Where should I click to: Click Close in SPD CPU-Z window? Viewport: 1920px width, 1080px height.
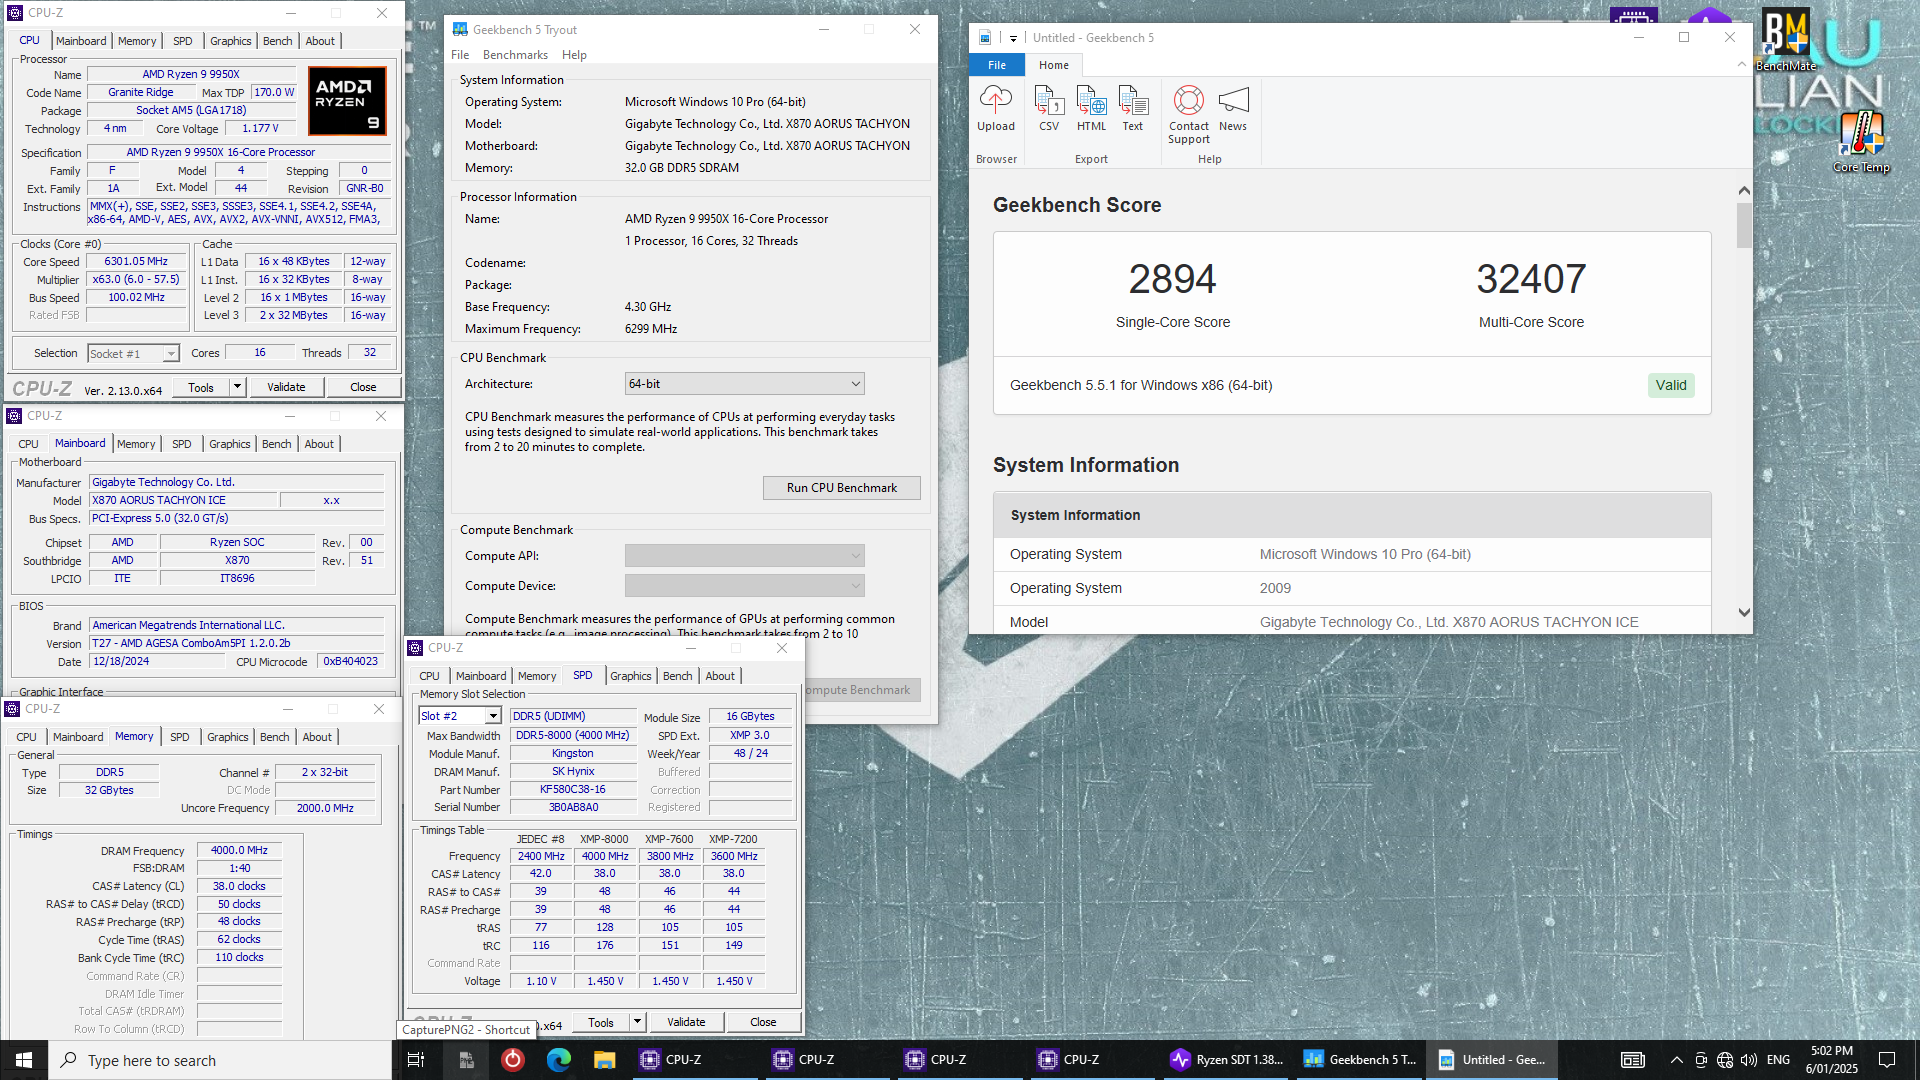763,1022
